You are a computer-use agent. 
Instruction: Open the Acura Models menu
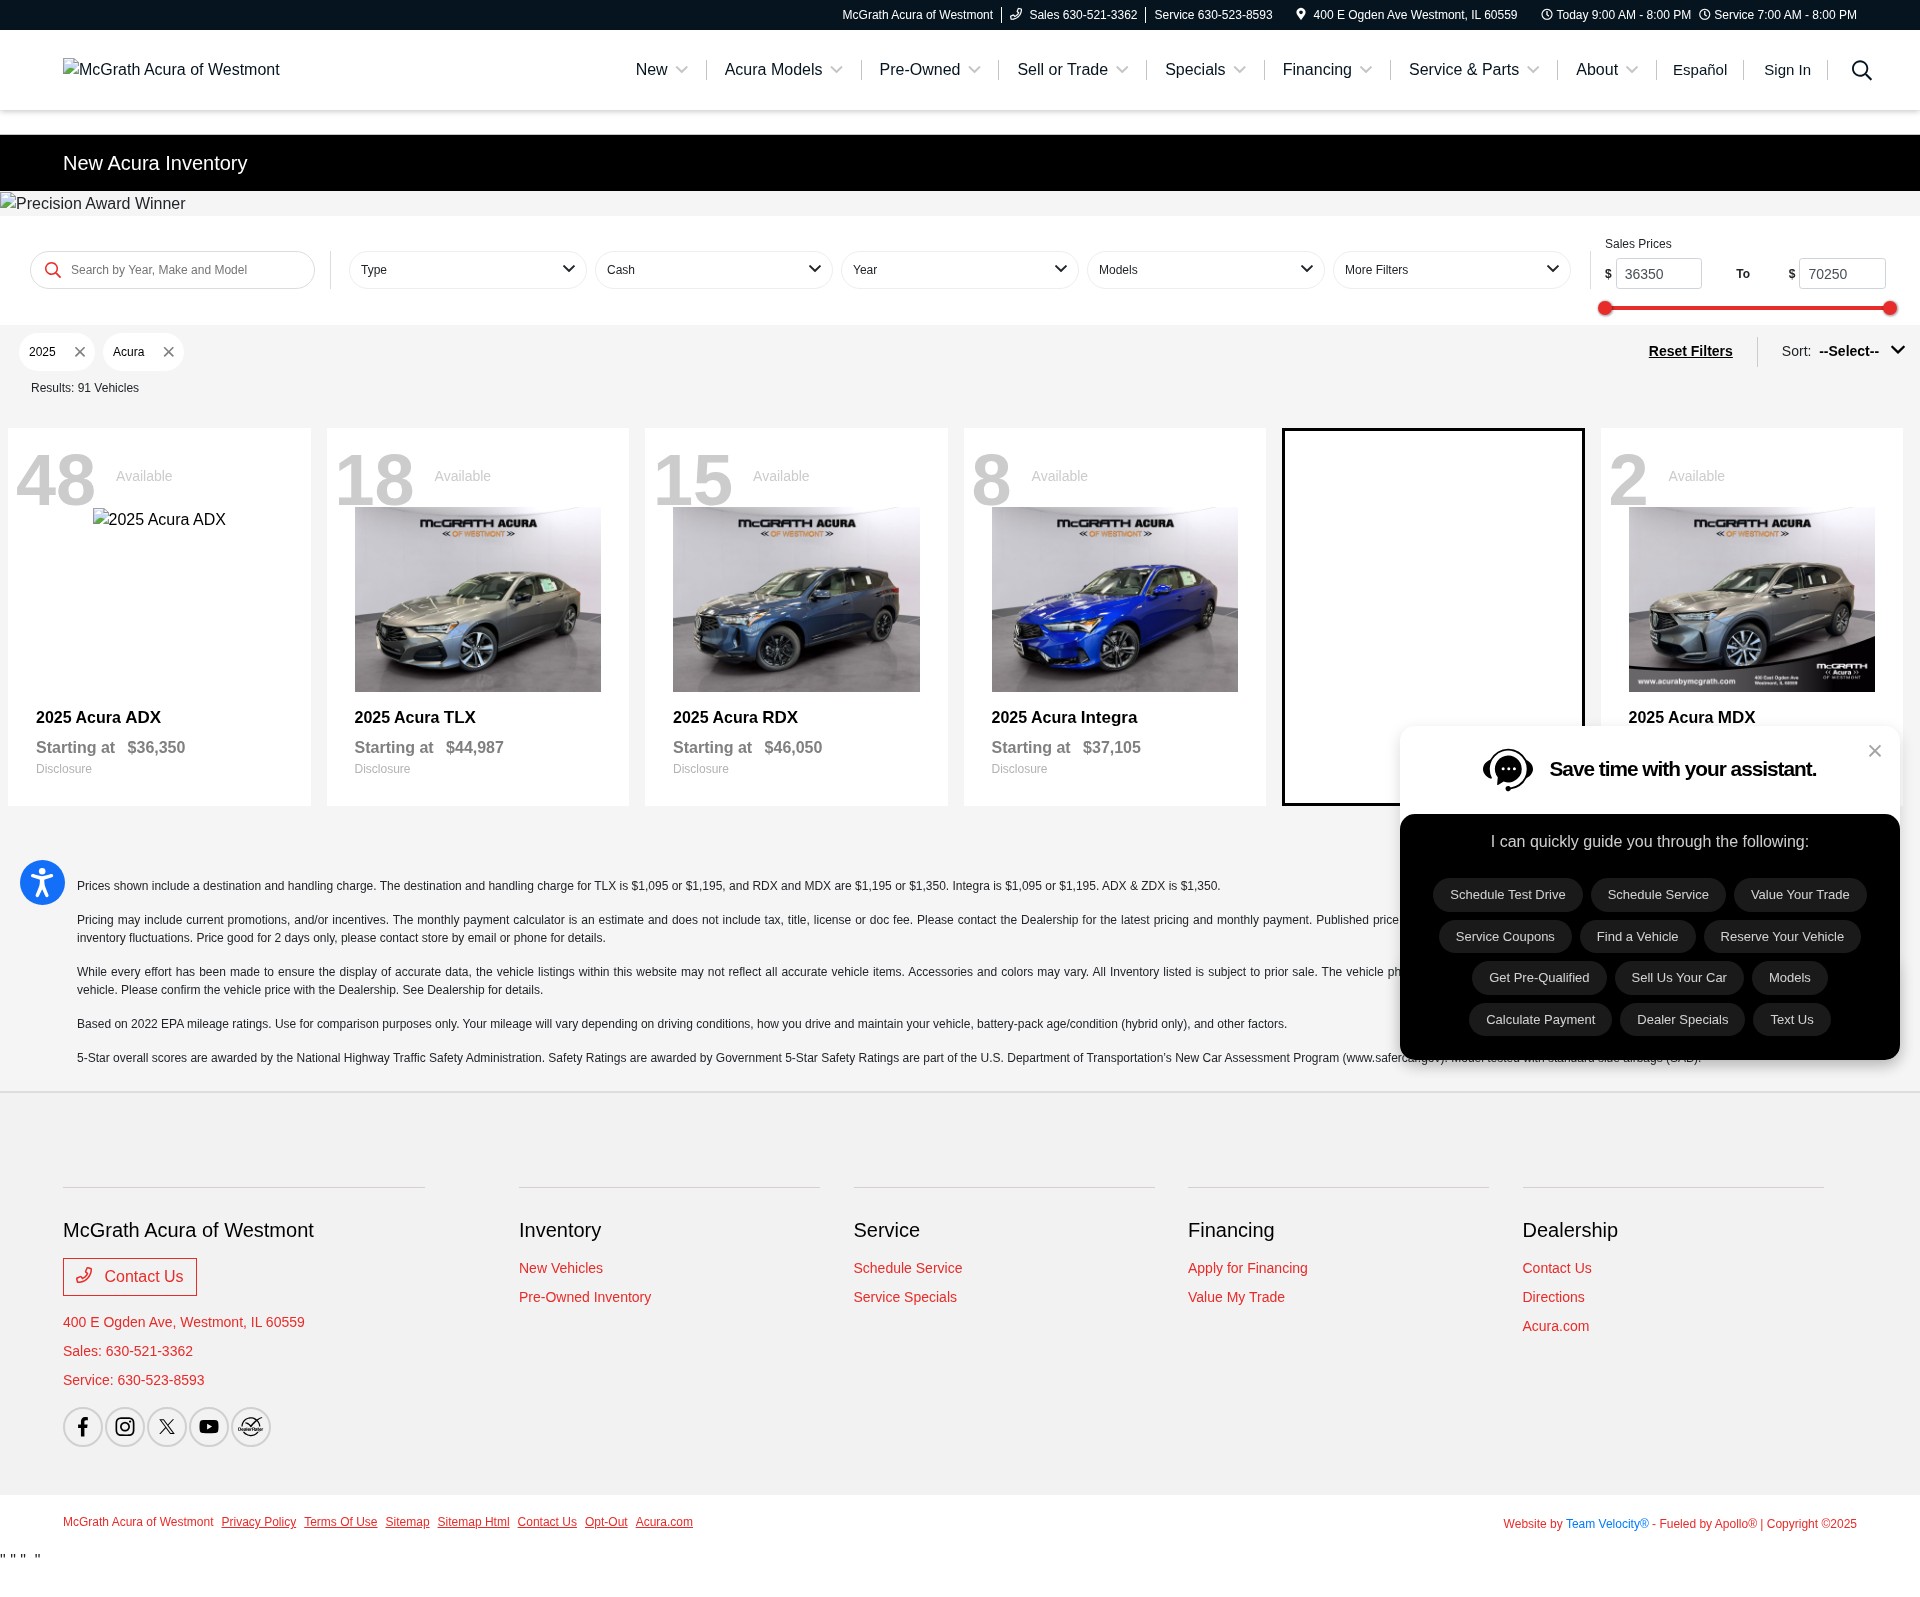(783, 70)
